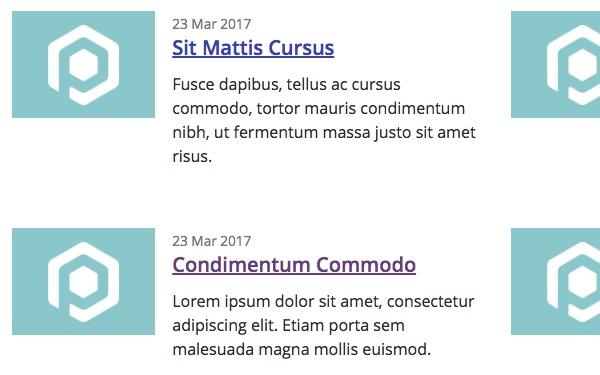Select teal thumbnail left of Condimentum Commodo
The image size is (600, 375).
click(83, 282)
